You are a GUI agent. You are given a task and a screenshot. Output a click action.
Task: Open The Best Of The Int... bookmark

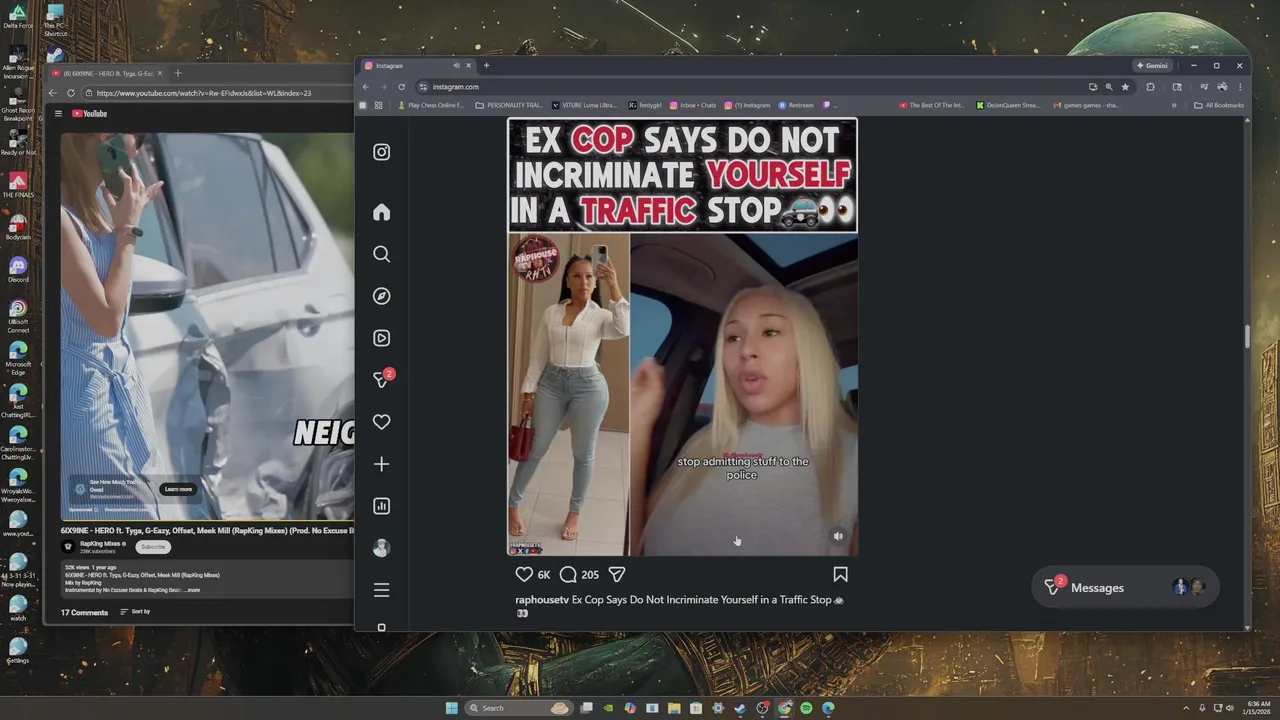[x=932, y=105]
